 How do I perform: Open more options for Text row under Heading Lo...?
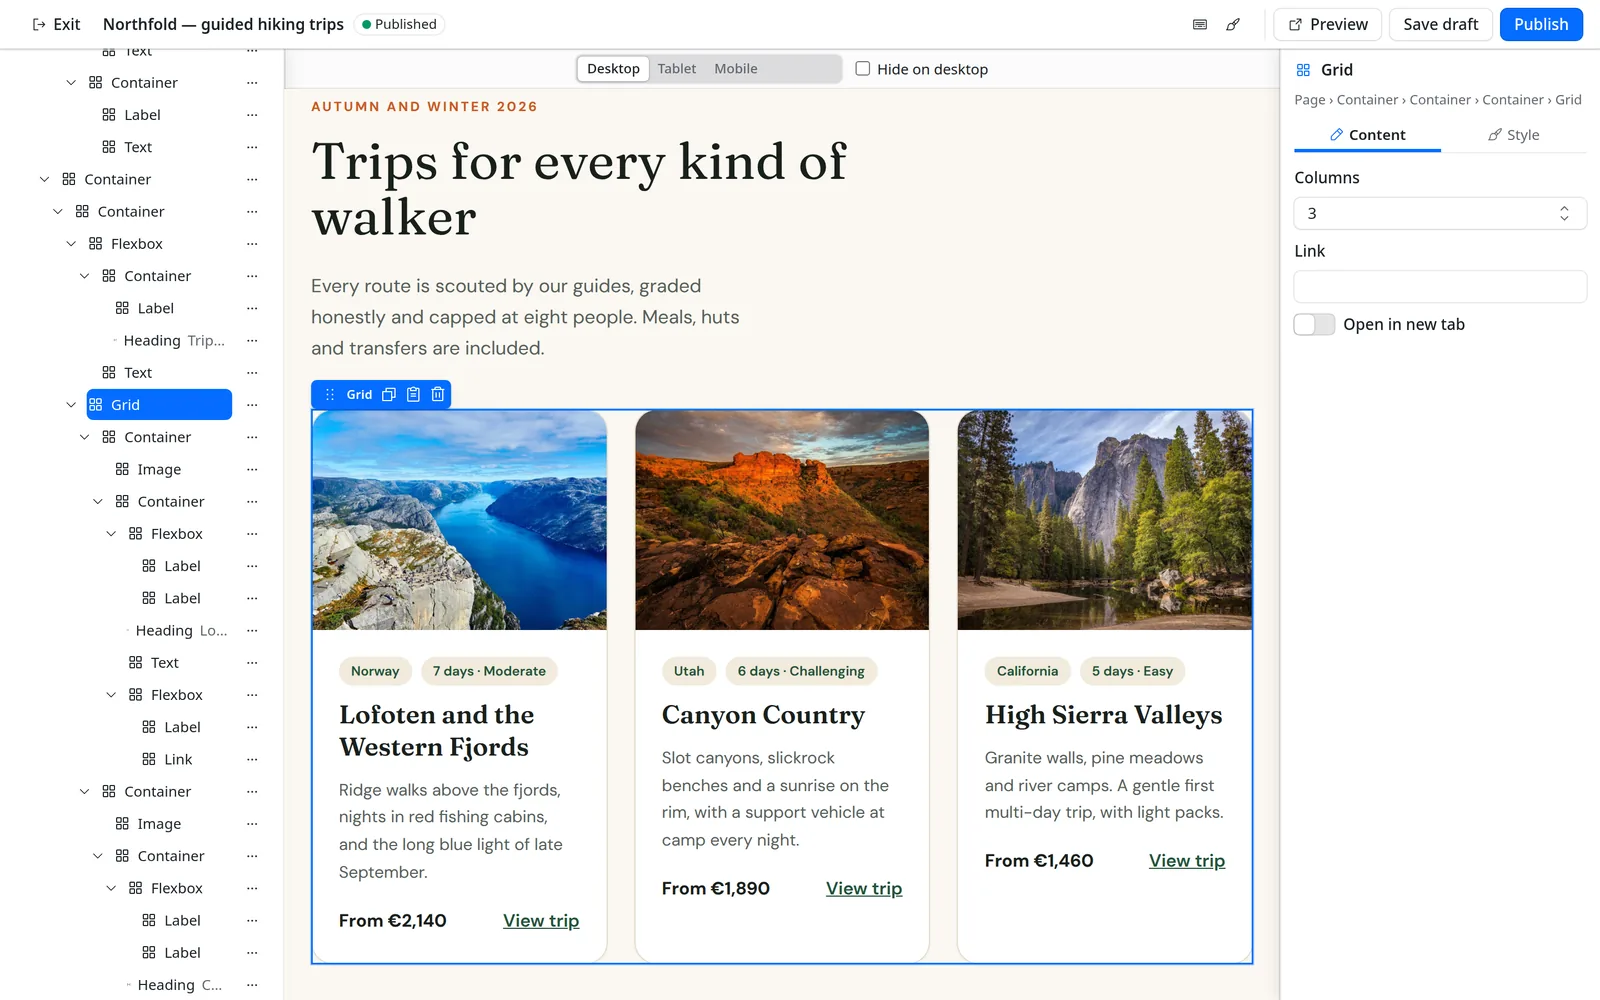[x=252, y=663]
